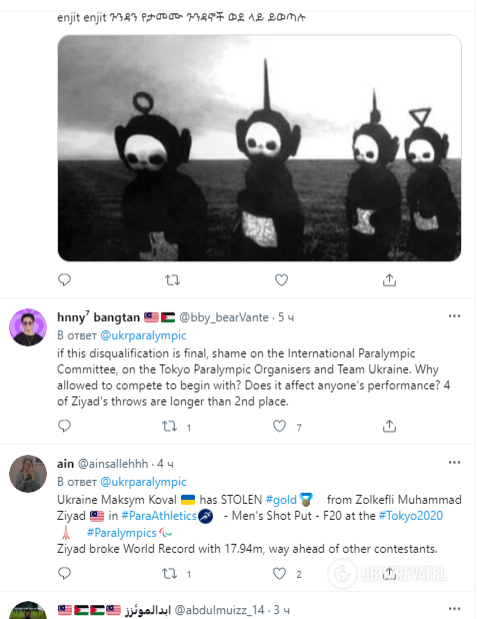479x619 pixels.
Task: Open the #Paralympics hashtag
Action: tap(122, 533)
